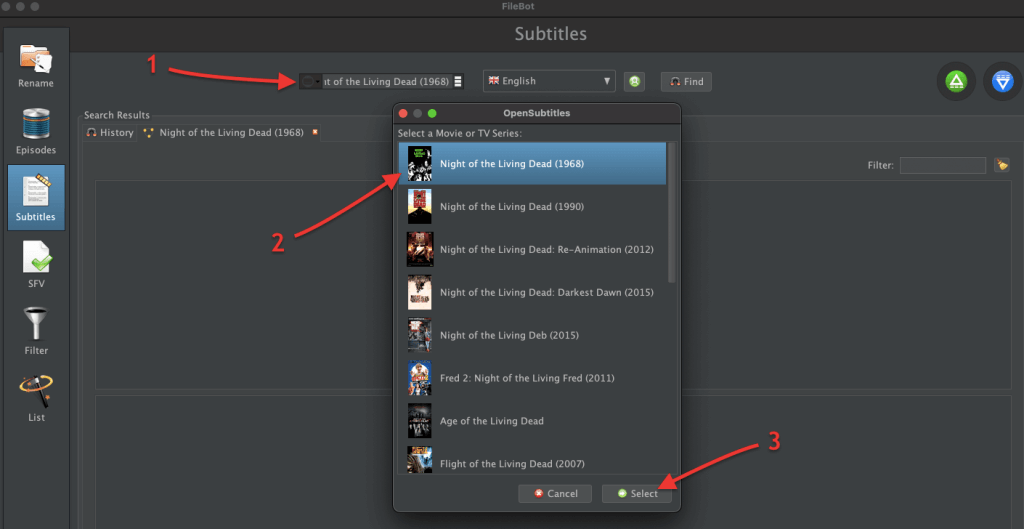Click the 1990 movie poster thumbnail
Viewport: 1024px width, 529px height.
[419, 206]
